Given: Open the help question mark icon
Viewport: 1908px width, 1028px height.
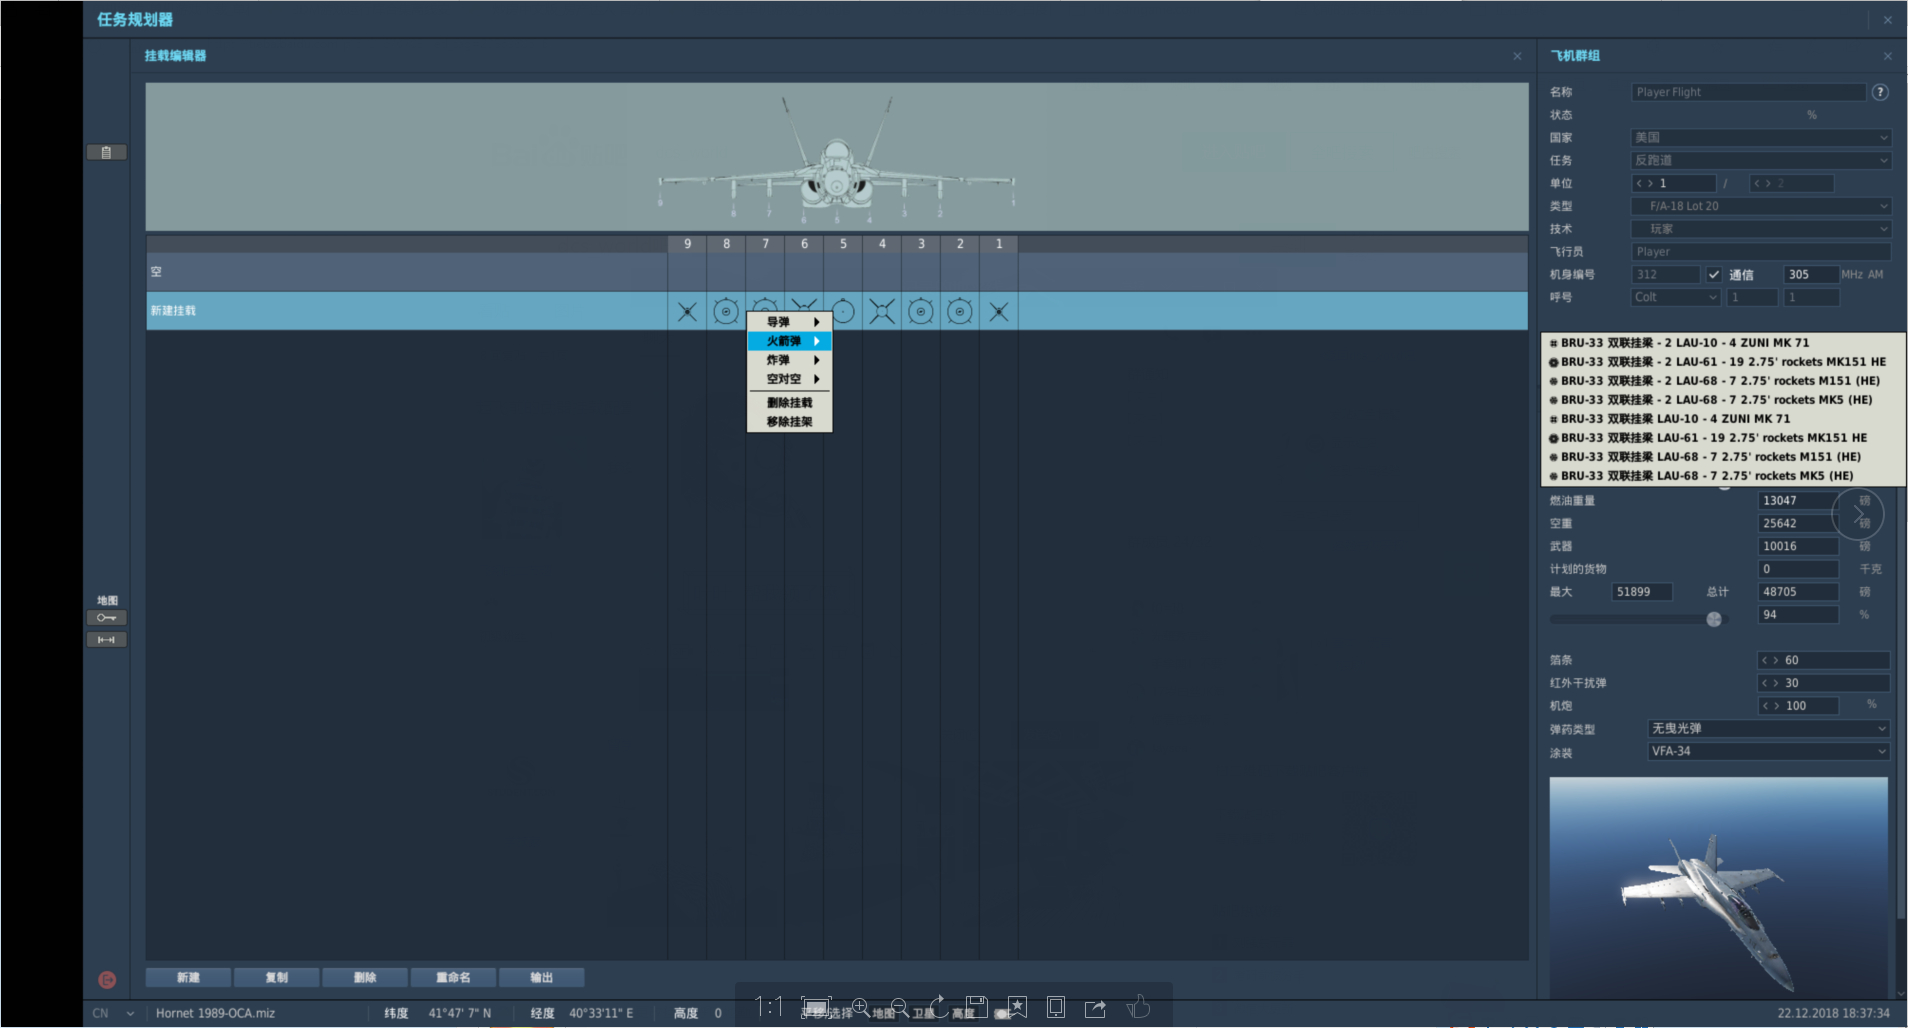Looking at the screenshot, I should [x=1880, y=92].
